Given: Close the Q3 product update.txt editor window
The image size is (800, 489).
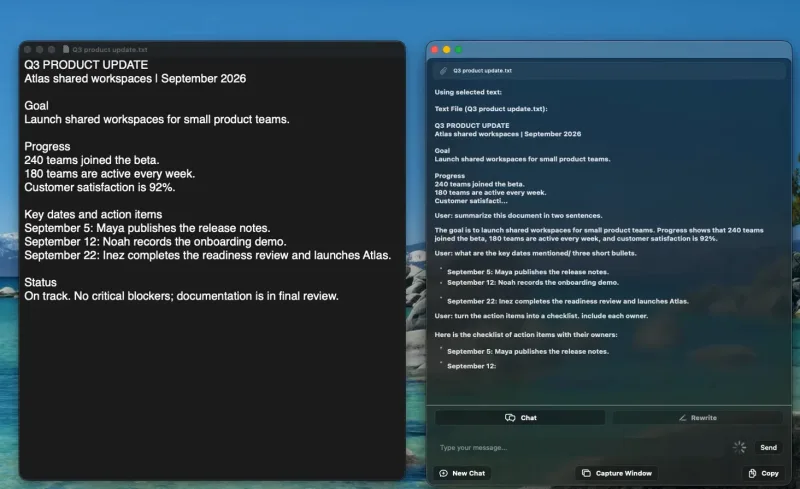Looking at the screenshot, I should (x=28, y=50).
